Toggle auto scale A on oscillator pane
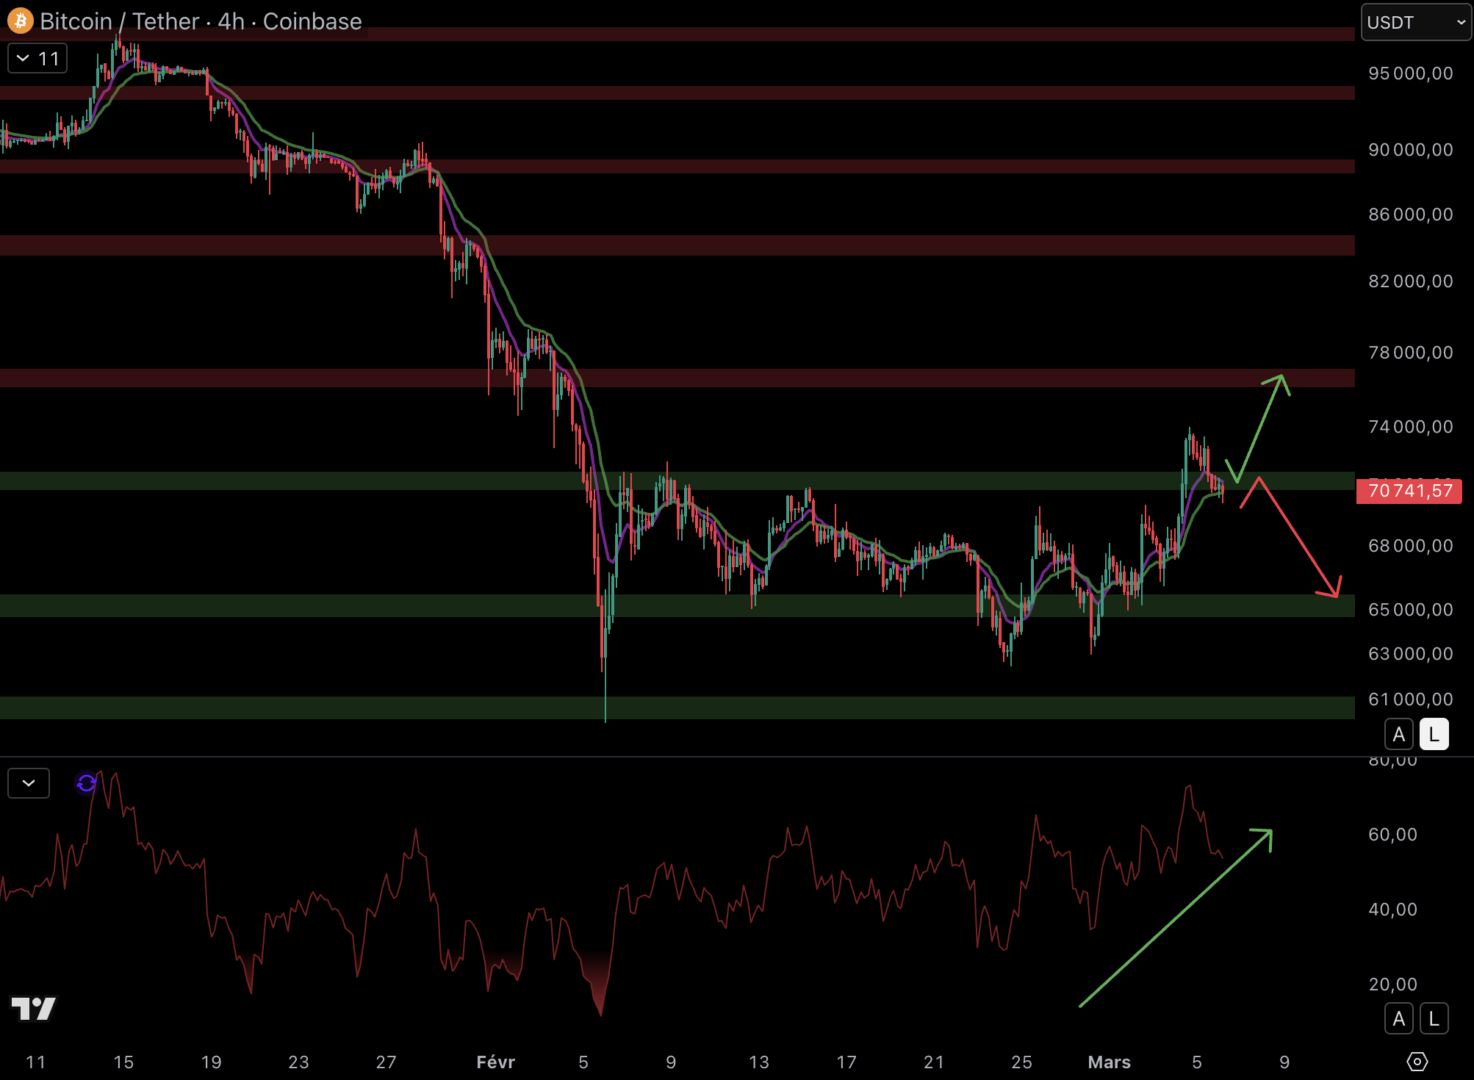The image size is (1474, 1080). click(1399, 1019)
